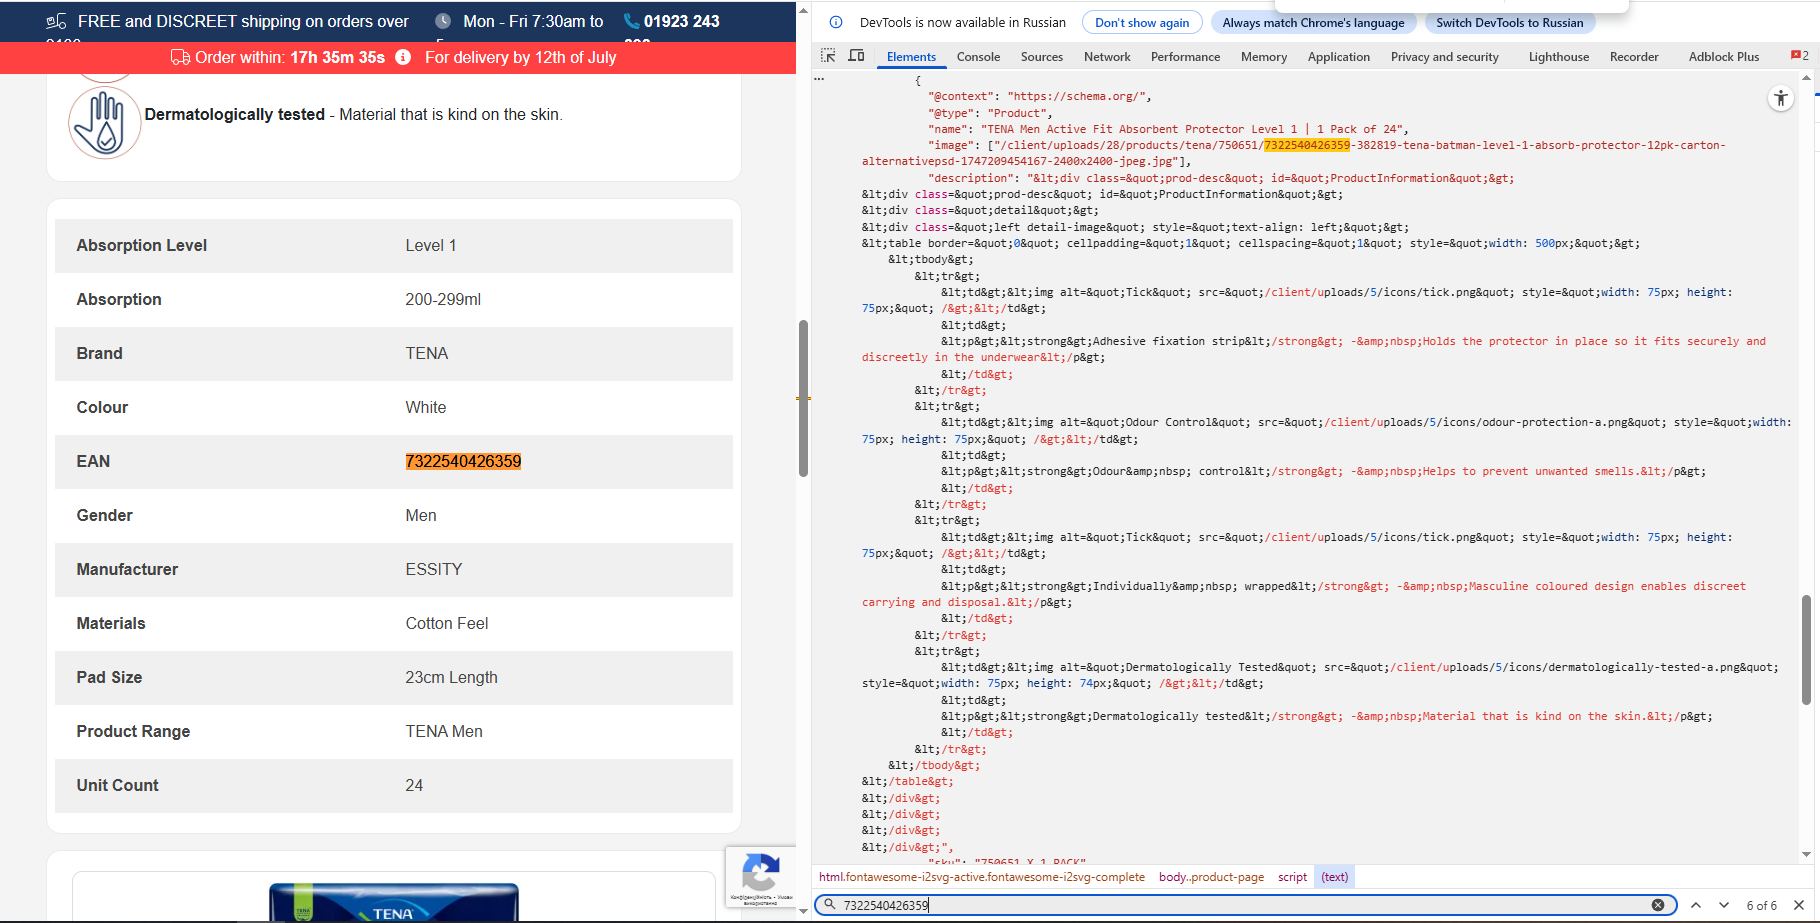Image resolution: width=1820 pixels, height=923 pixels.
Task: Clear the DevTools search query
Action: click(1658, 905)
